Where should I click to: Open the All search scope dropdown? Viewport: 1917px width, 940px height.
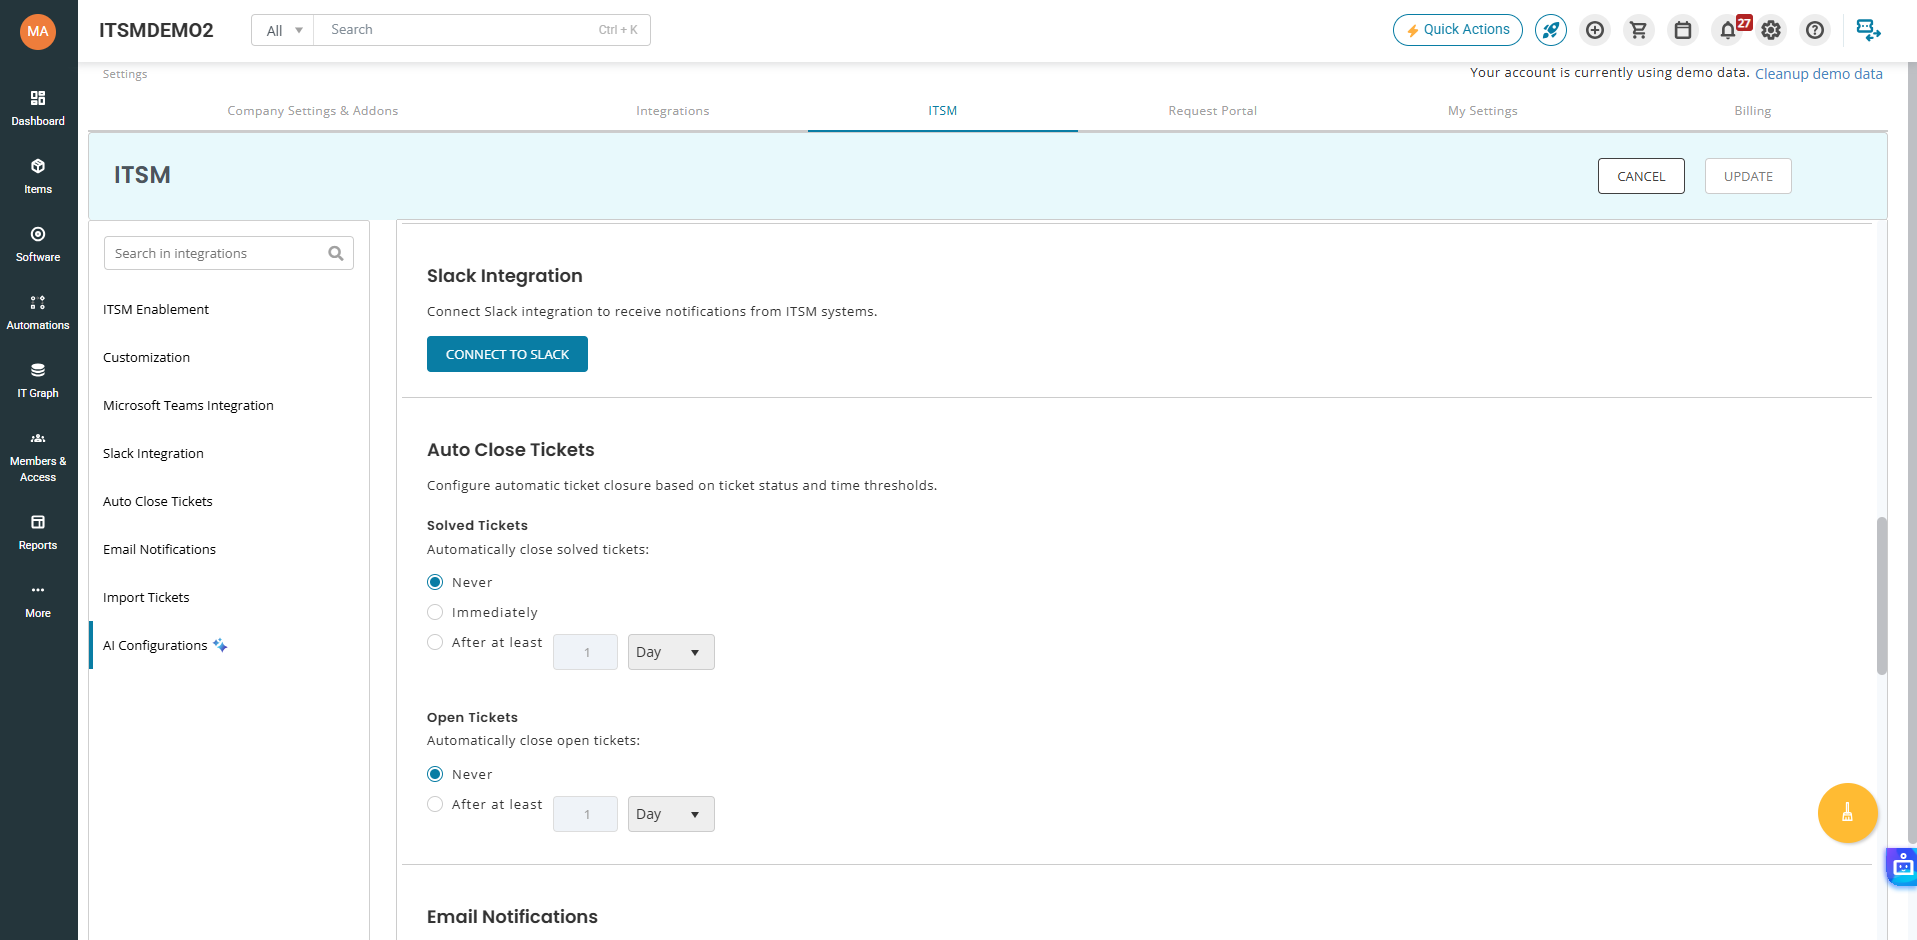point(283,30)
